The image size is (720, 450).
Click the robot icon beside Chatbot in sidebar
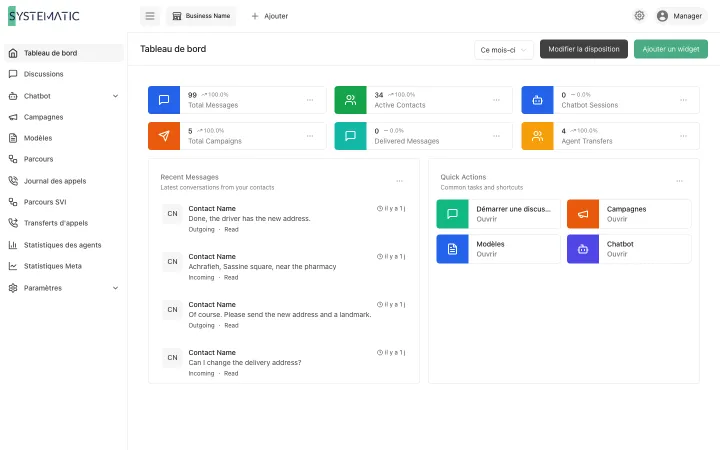click(x=13, y=96)
